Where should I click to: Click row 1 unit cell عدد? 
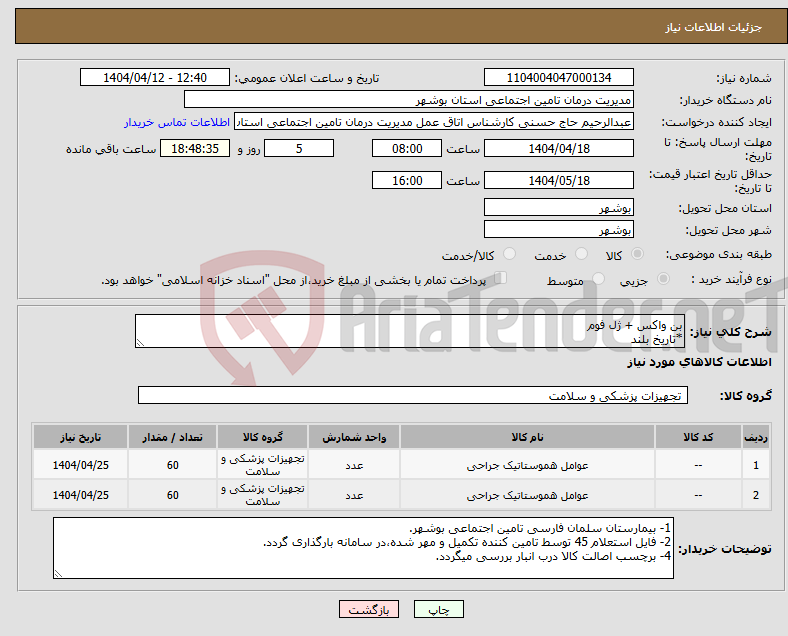tap(354, 465)
